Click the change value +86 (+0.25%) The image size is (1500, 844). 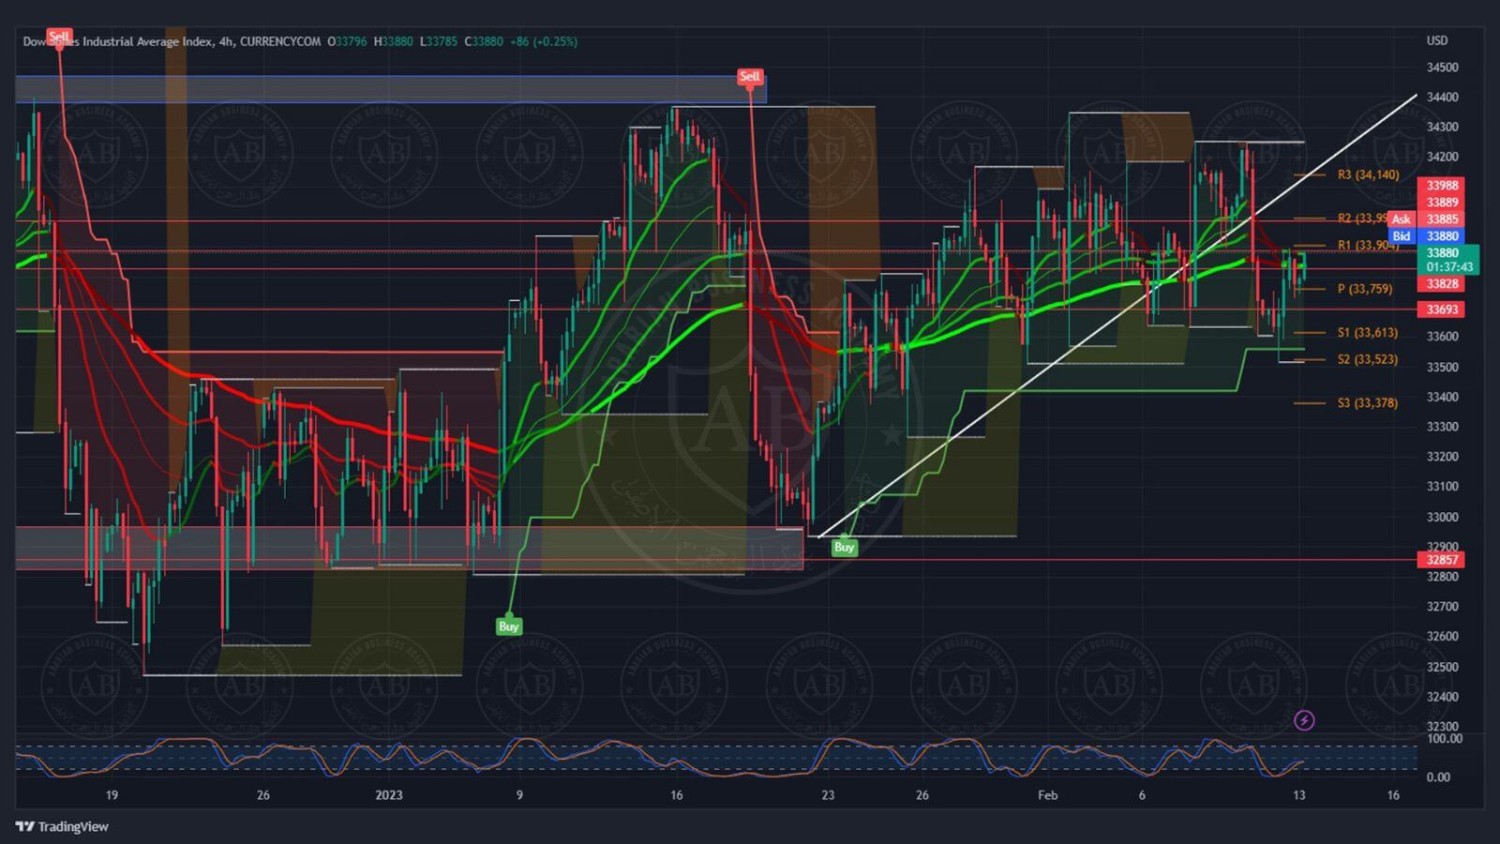coord(543,41)
